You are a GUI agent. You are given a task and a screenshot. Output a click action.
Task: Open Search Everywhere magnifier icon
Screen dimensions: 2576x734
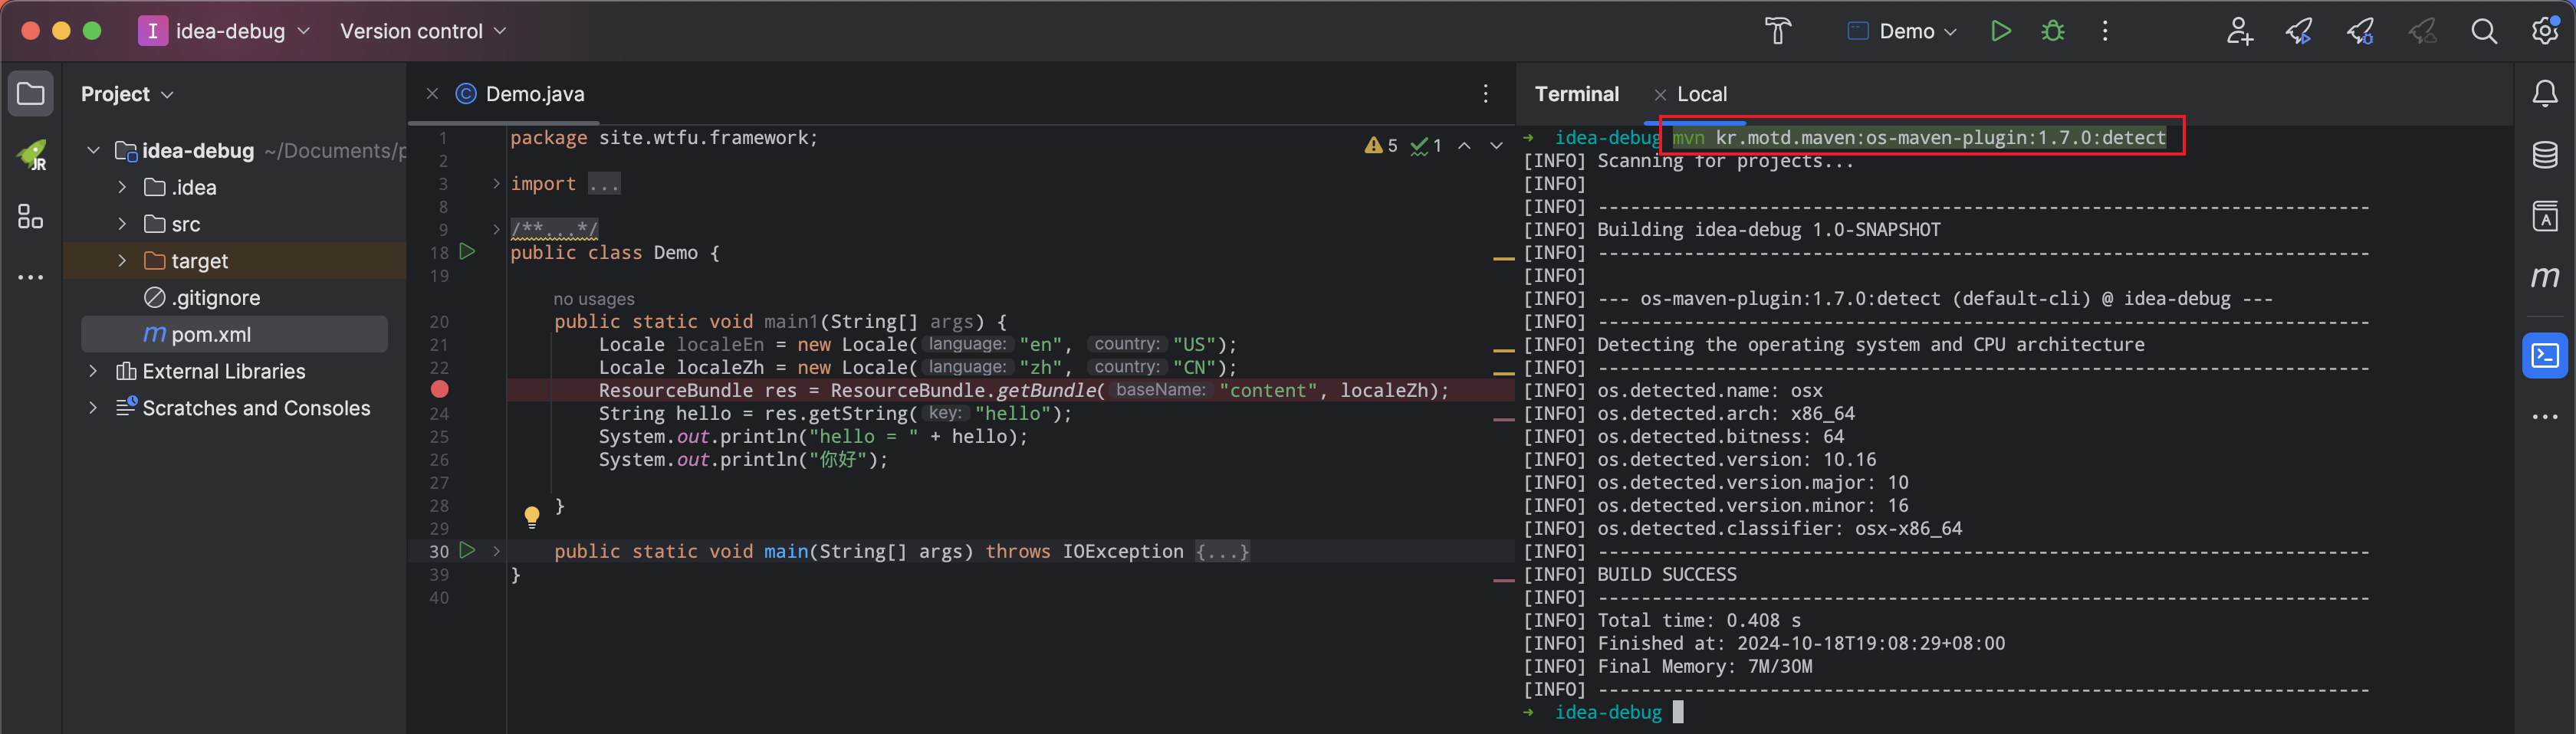[2483, 31]
